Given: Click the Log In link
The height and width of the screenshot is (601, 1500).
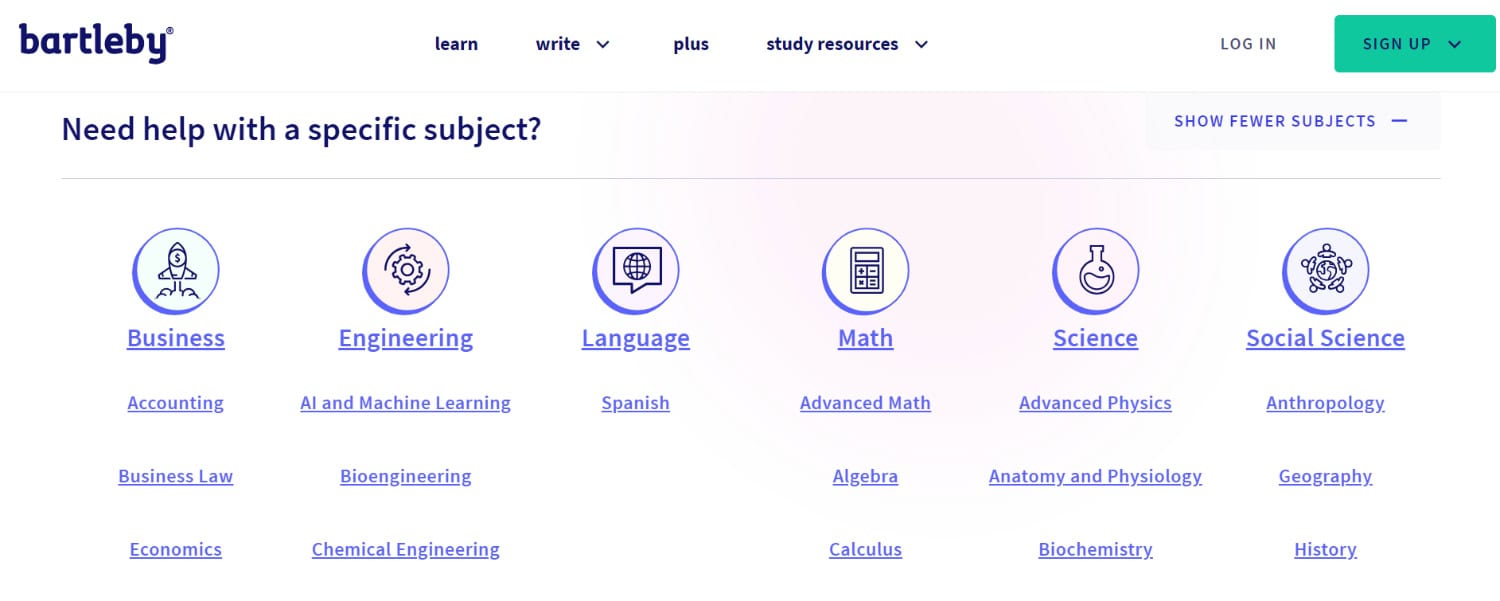Looking at the screenshot, I should tap(1248, 44).
